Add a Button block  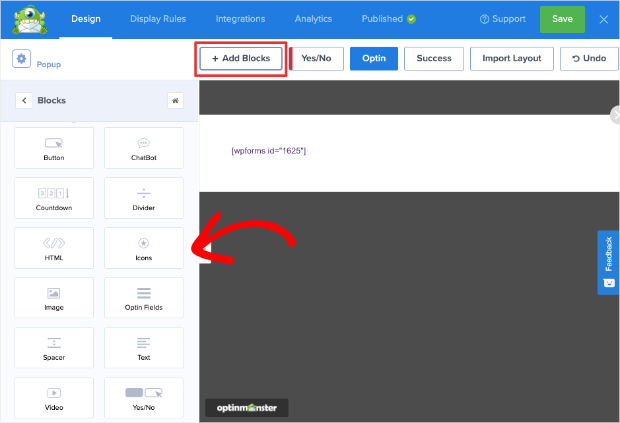pos(54,148)
